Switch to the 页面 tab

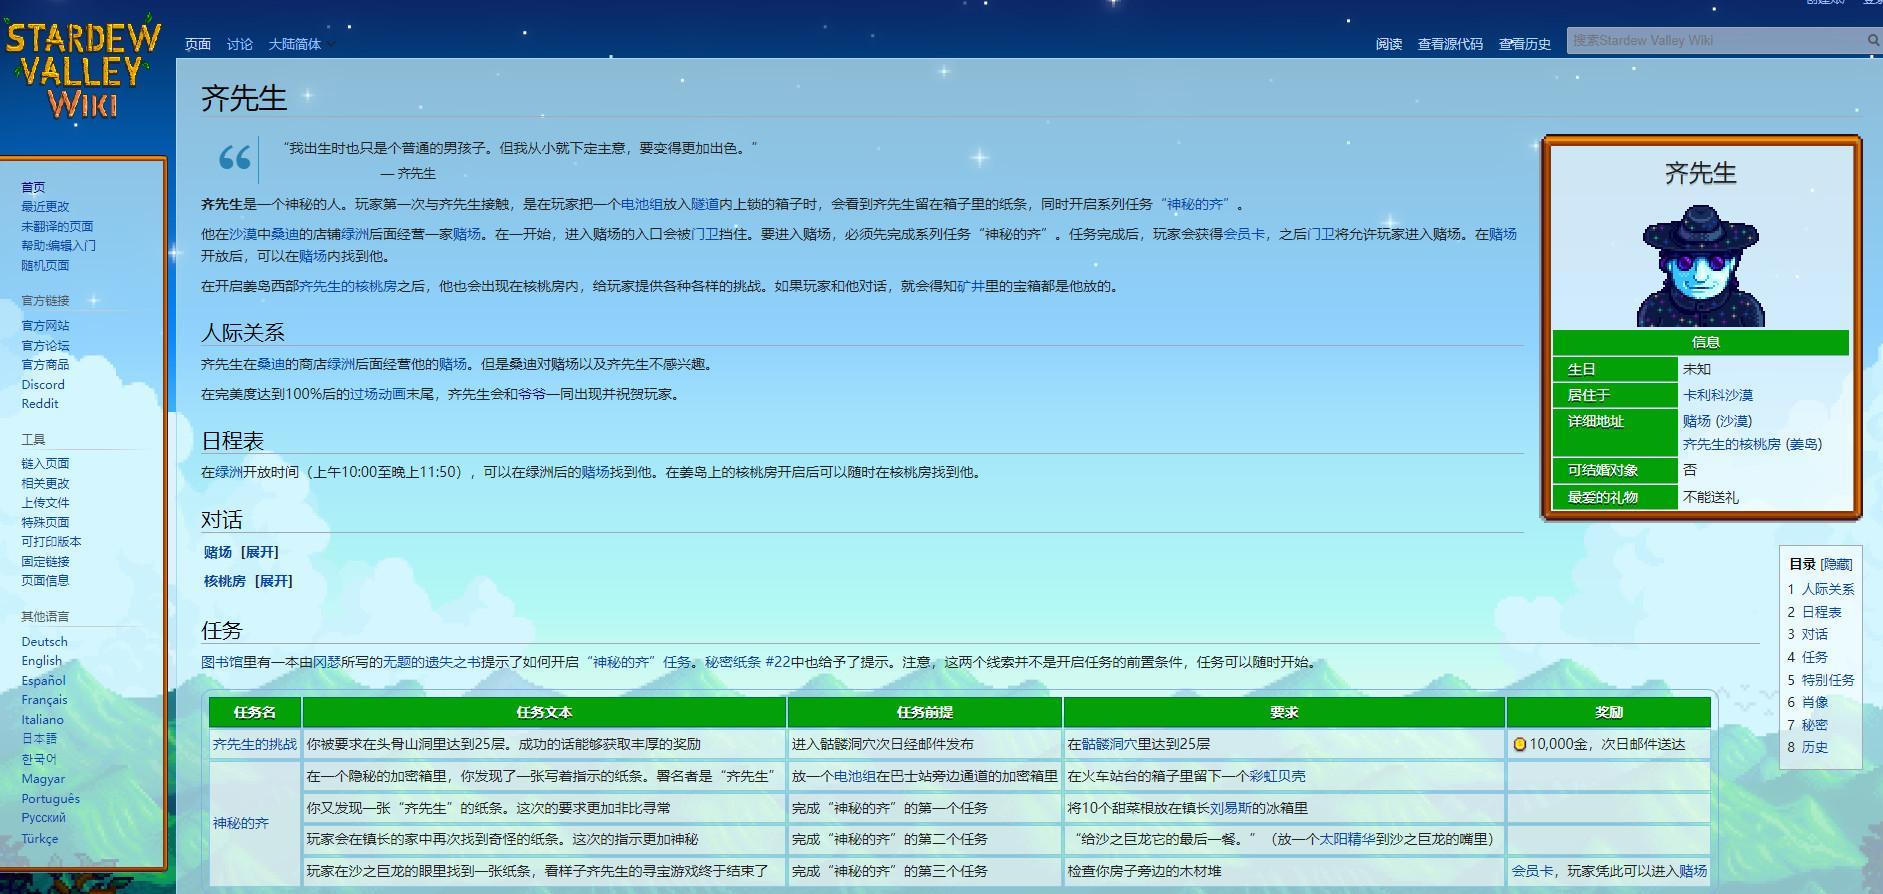click(x=198, y=44)
